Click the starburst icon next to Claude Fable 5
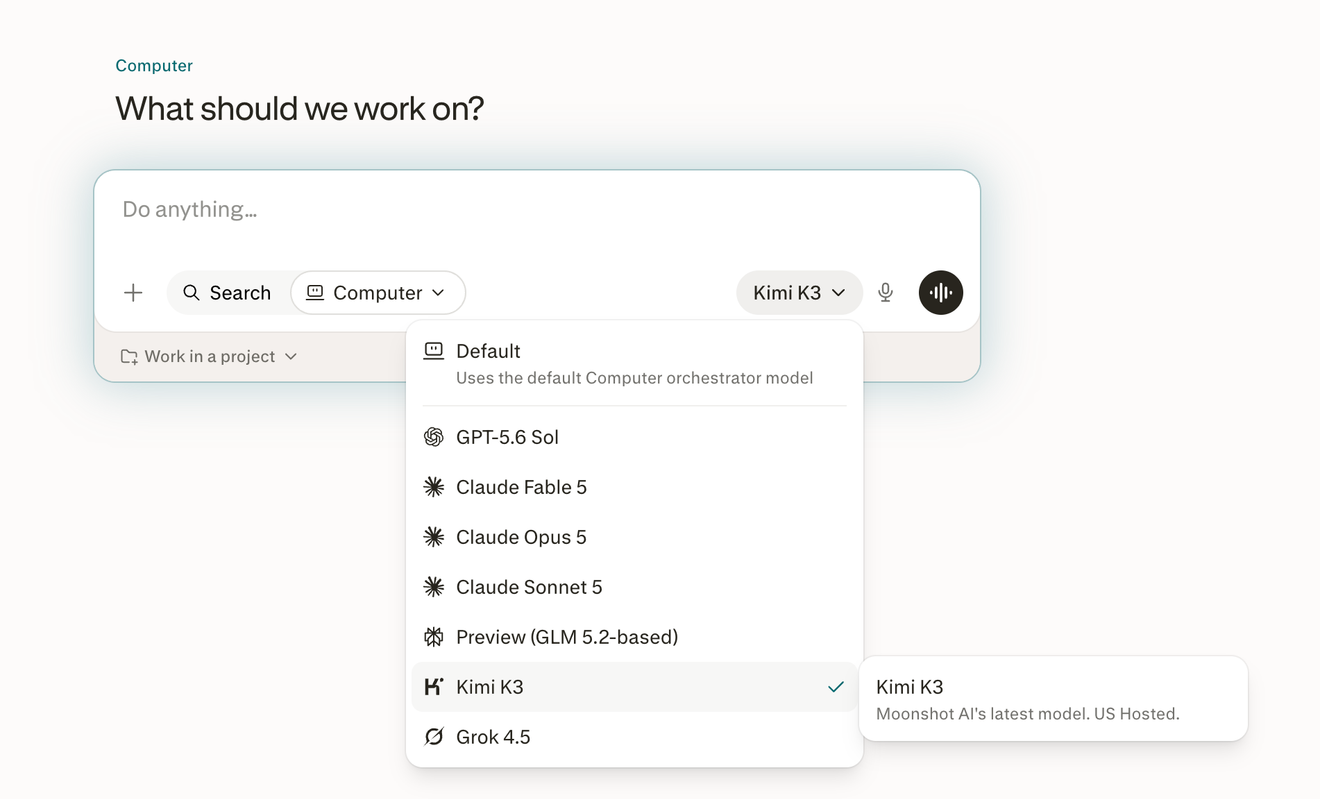This screenshot has height=799, width=1320. [433, 487]
